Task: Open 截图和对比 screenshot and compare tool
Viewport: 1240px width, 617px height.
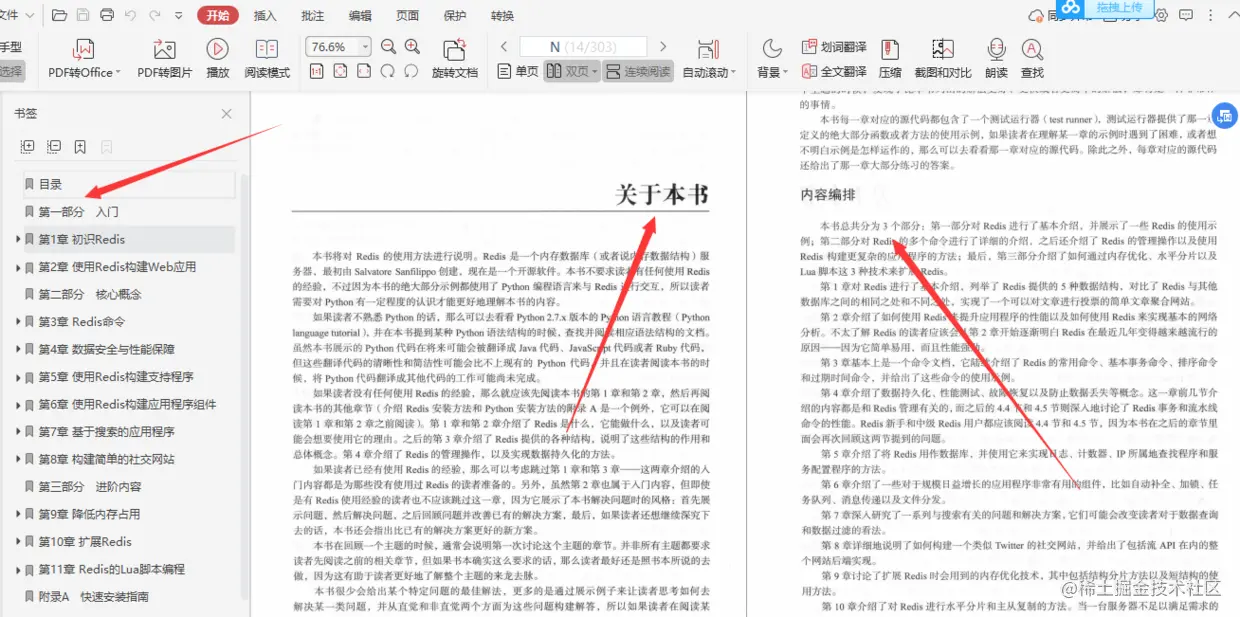Action: coord(943,58)
